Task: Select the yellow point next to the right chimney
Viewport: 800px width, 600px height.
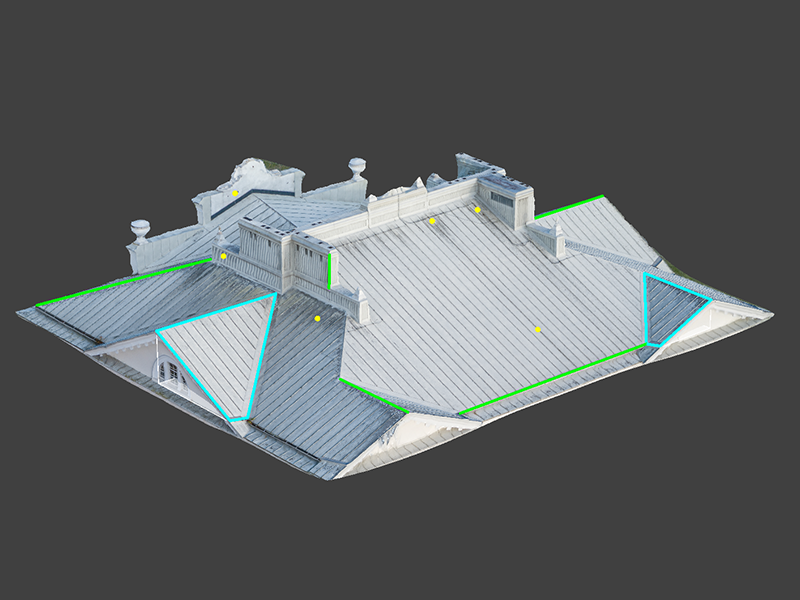Action: pos(478,210)
